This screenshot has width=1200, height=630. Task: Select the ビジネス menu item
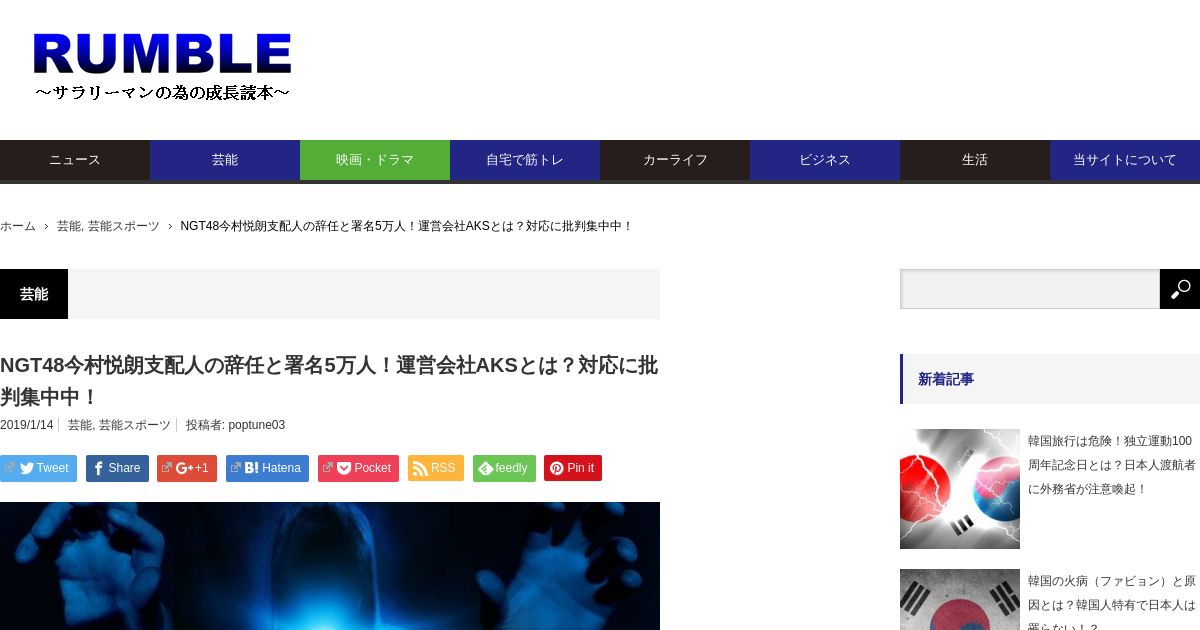pos(825,160)
